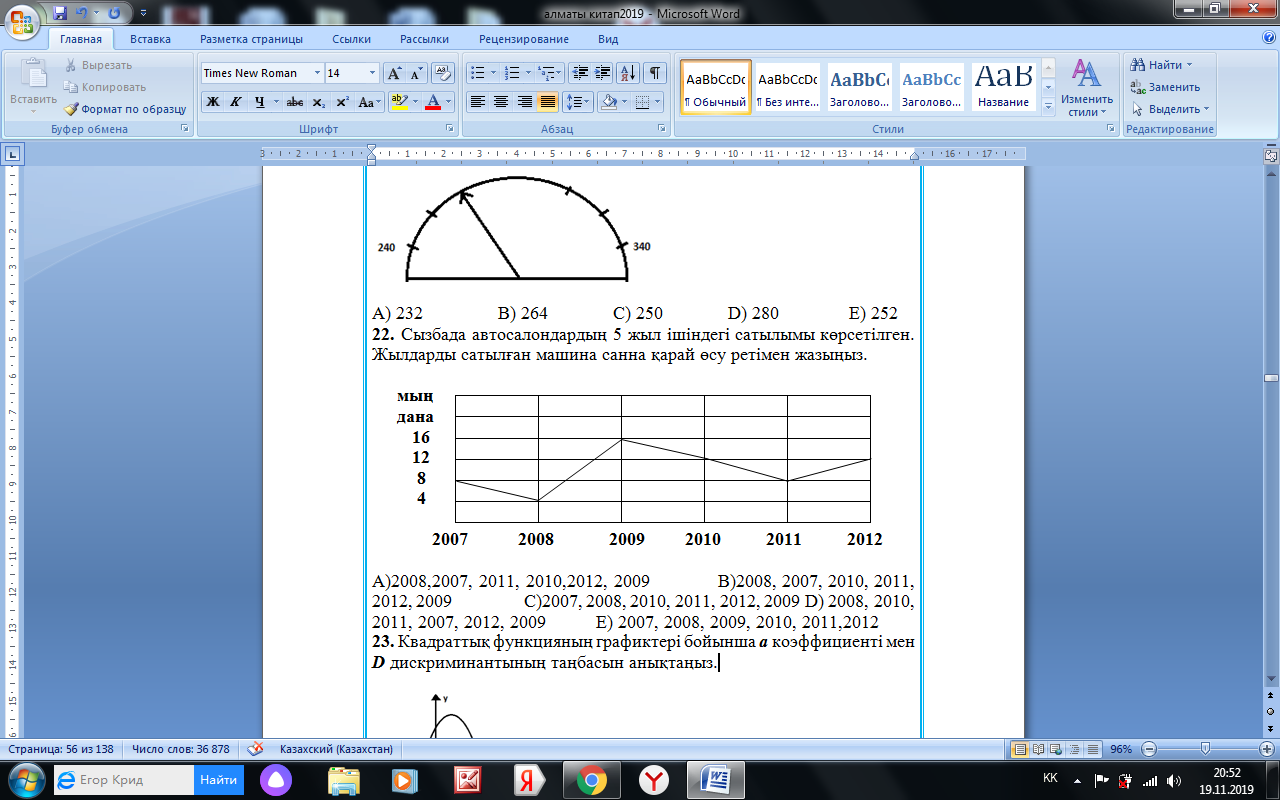
Task: Apply the Название style from gallery
Action: (x=1003, y=87)
